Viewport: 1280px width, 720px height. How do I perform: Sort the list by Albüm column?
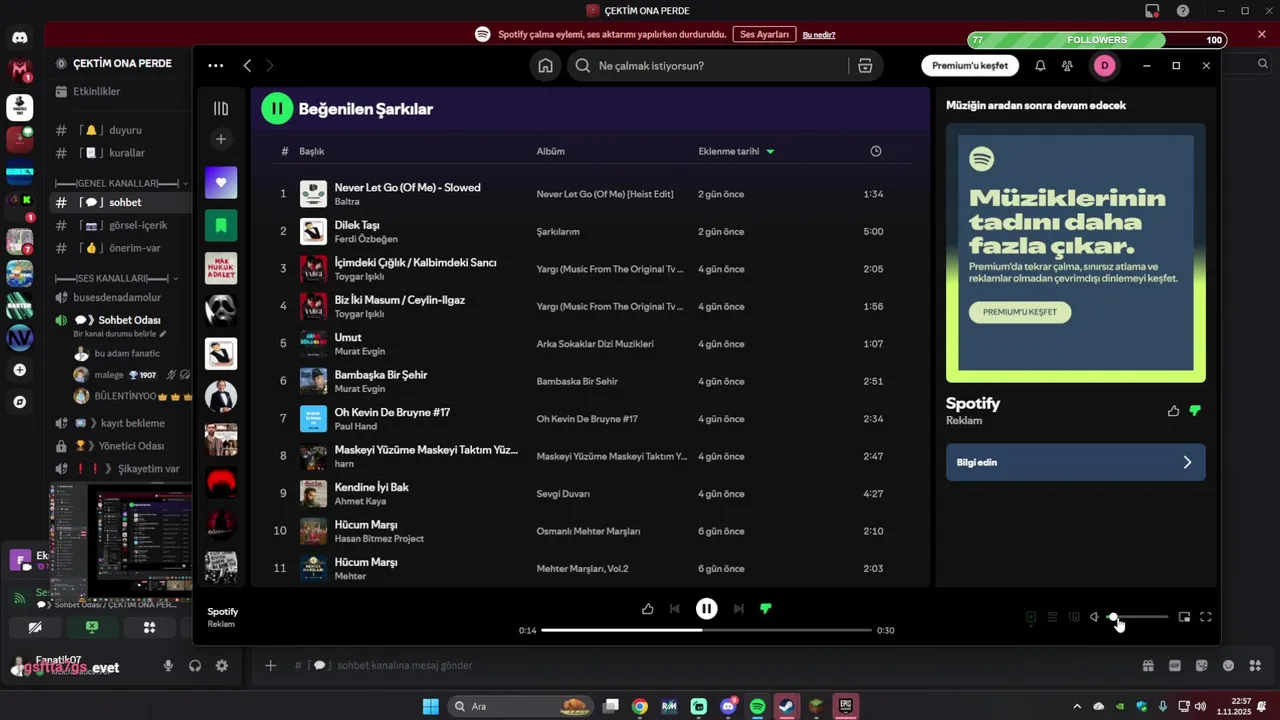[550, 152]
